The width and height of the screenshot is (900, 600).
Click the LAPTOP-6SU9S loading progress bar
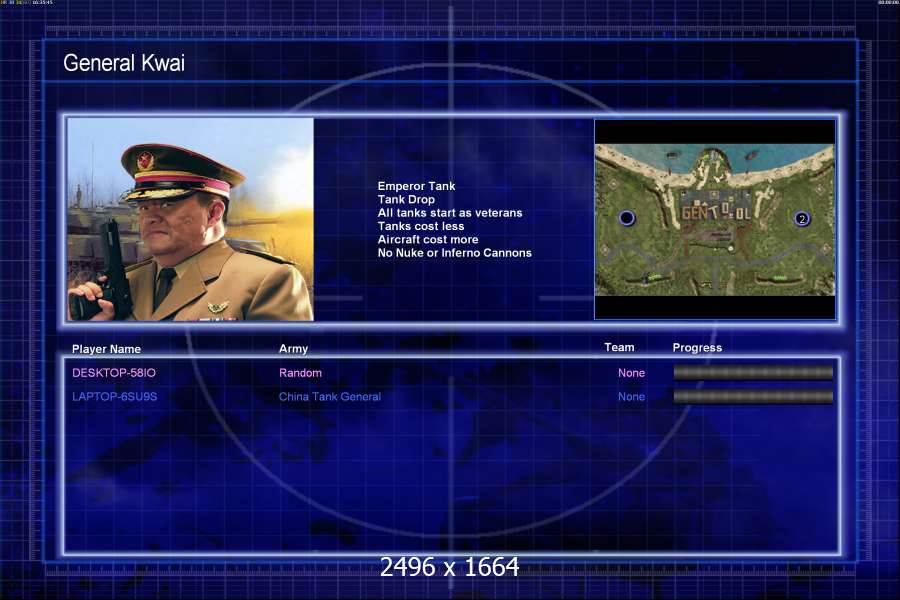point(753,396)
